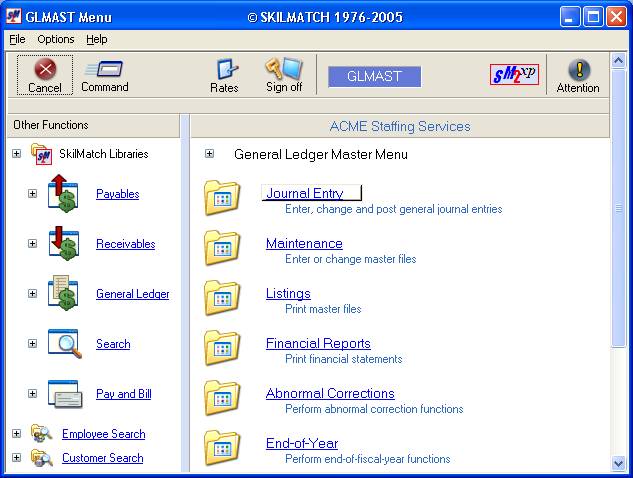Click the Payables dollar icon
Image resolution: width=633 pixels, height=478 pixels.
click(63, 193)
